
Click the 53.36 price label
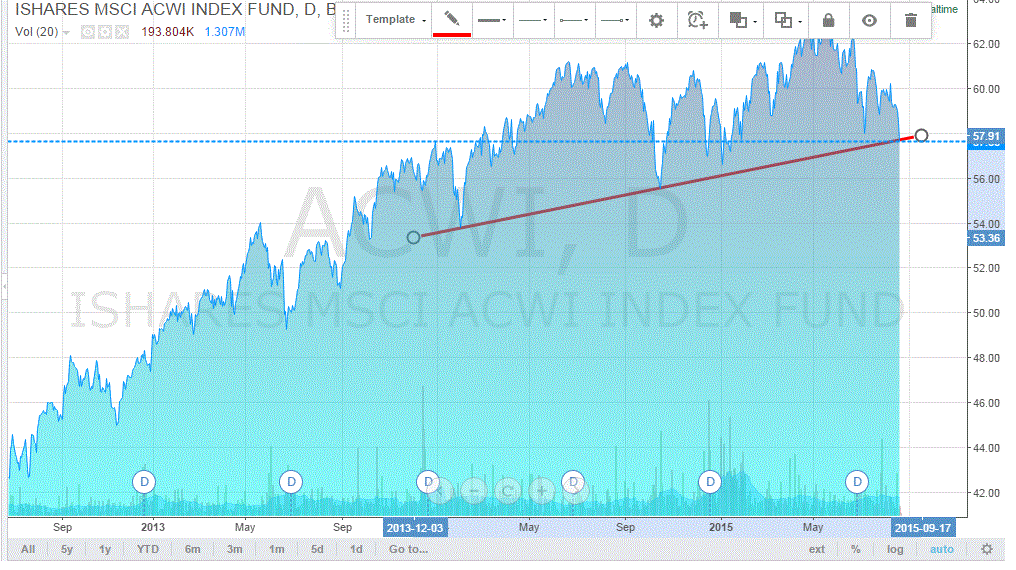(986, 238)
